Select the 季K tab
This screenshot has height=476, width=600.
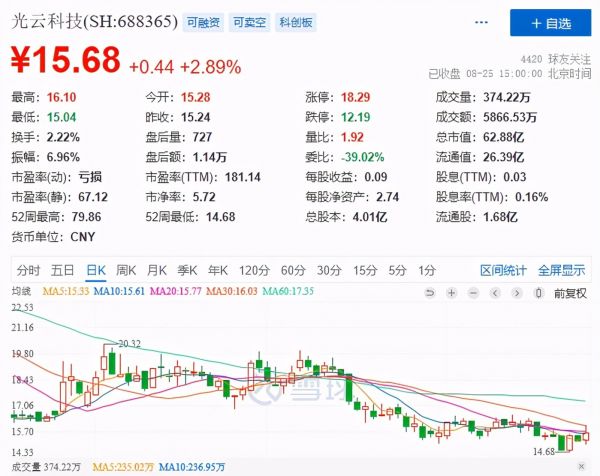pos(188,271)
